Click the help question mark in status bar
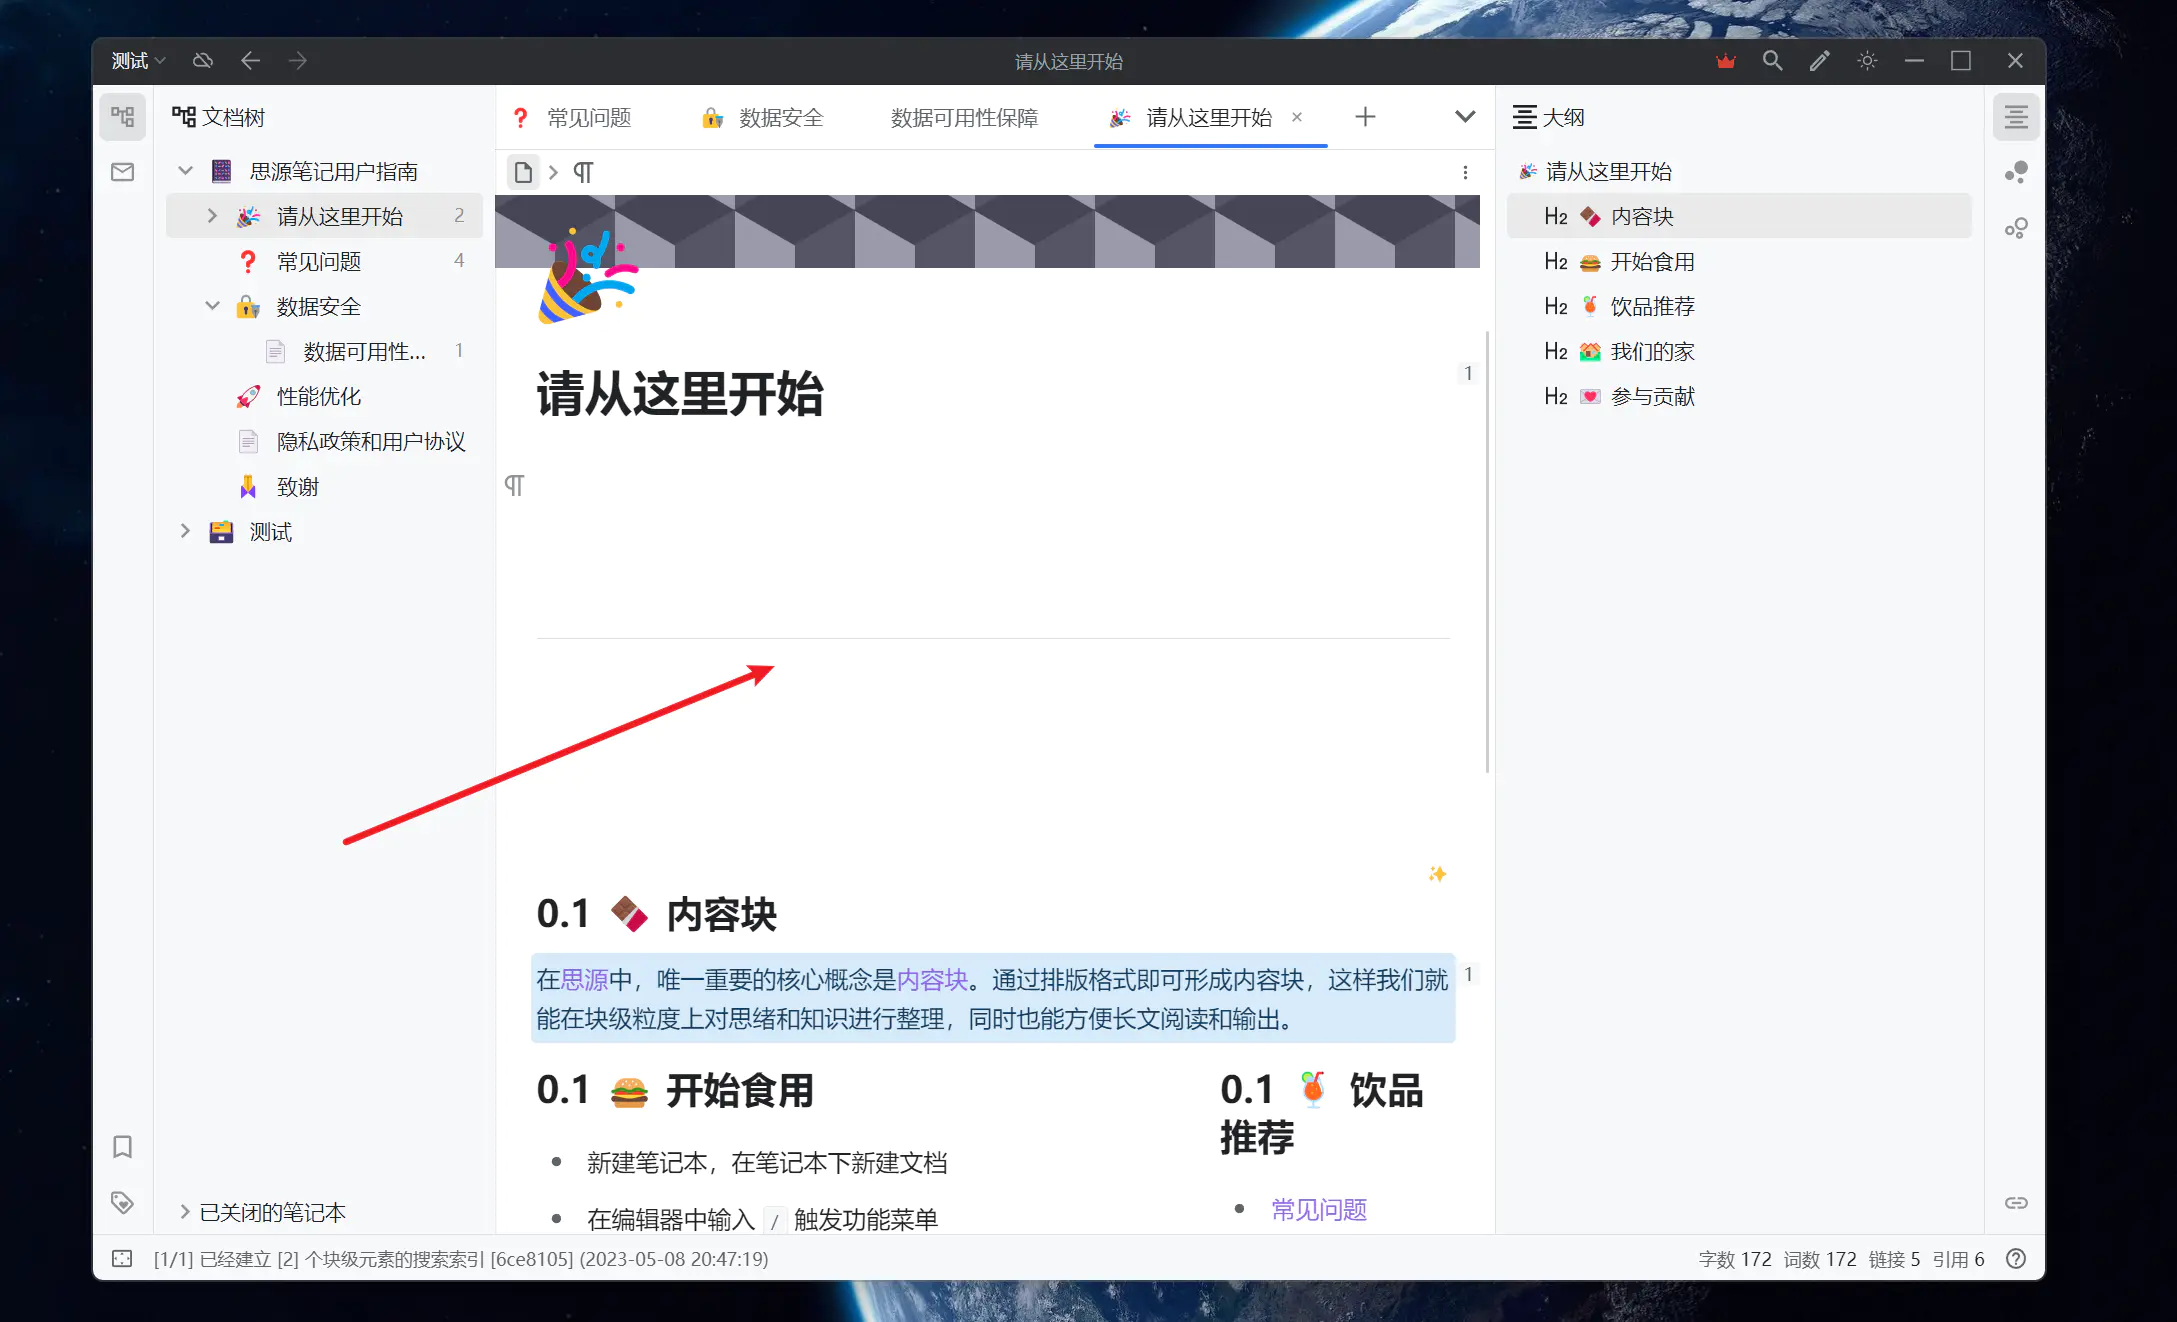2177x1322 pixels. [x=2016, y=1259]
